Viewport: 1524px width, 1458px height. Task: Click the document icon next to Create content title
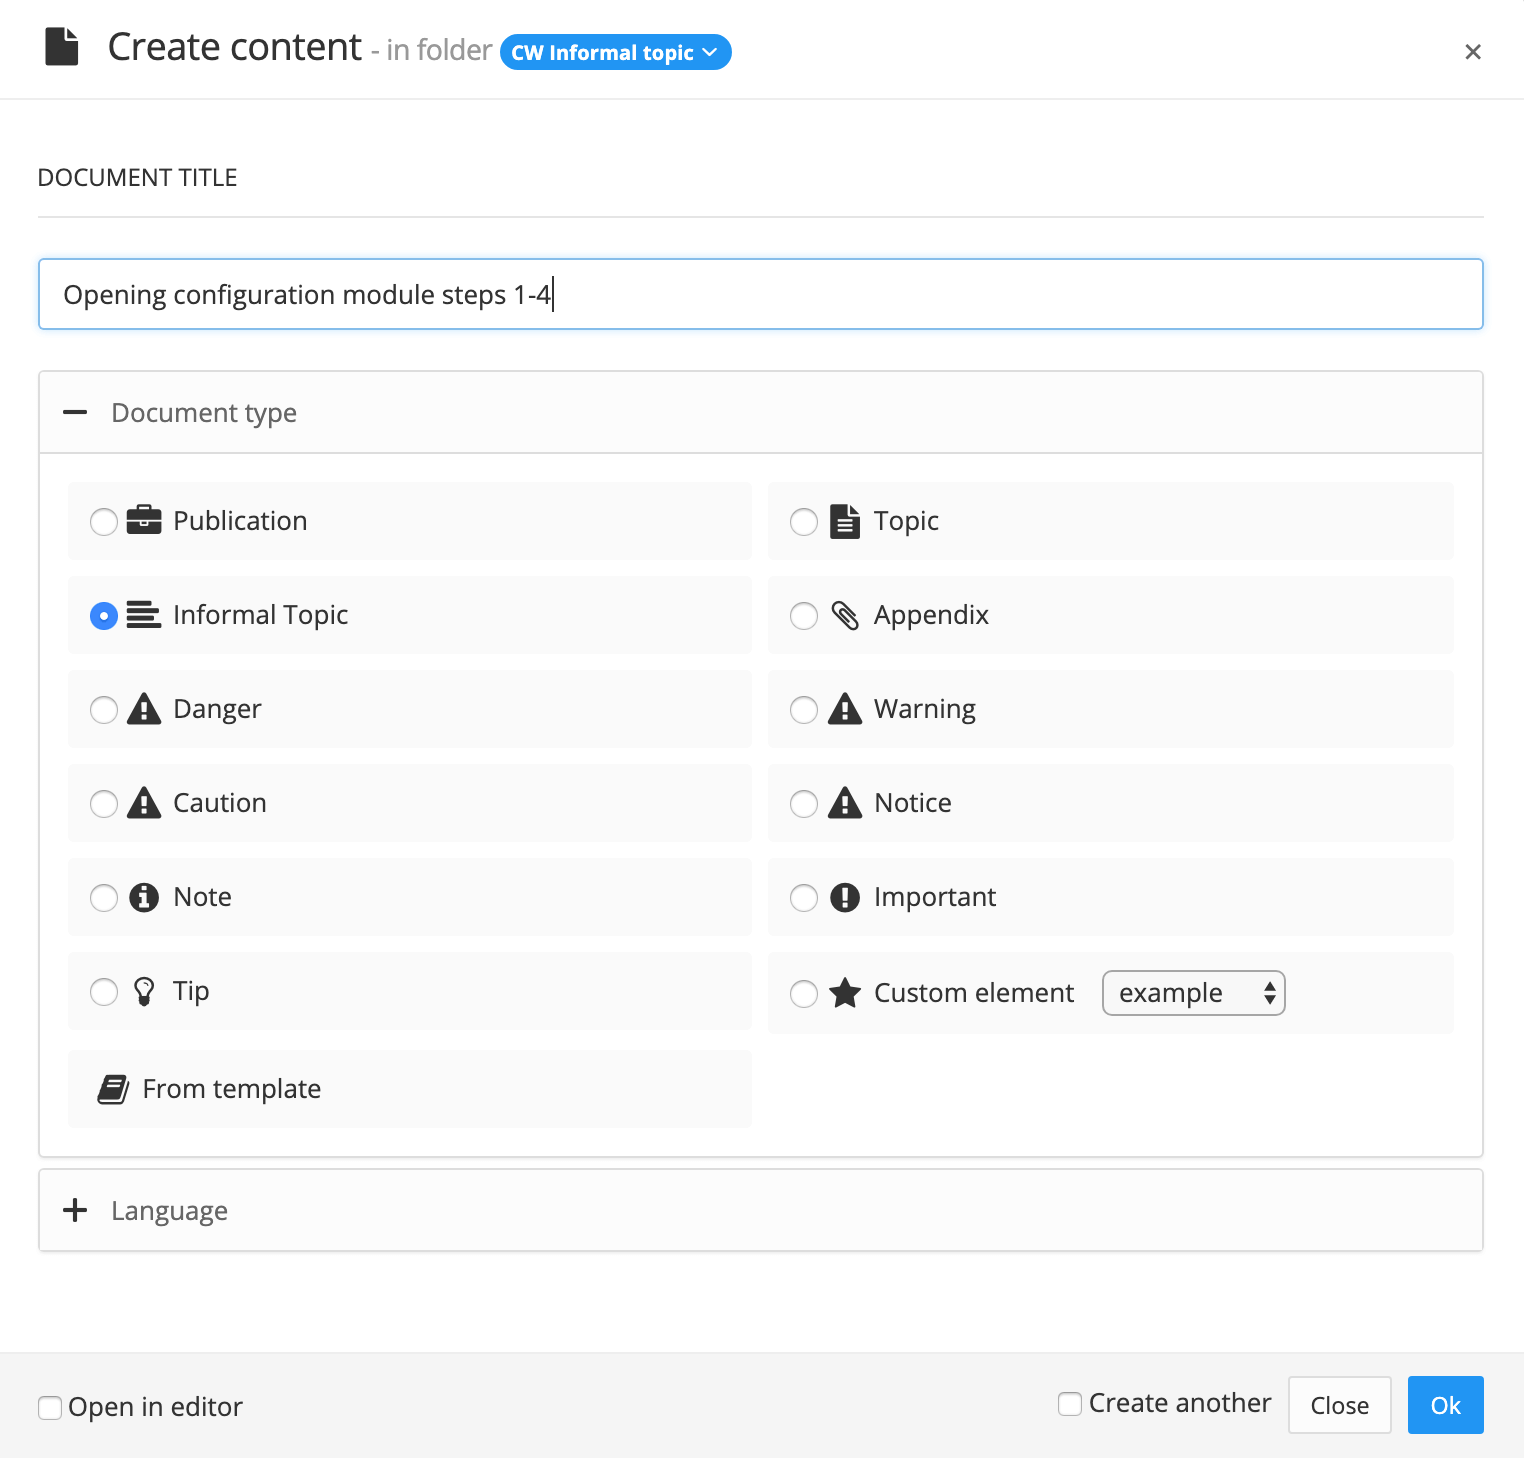point(62,46)
